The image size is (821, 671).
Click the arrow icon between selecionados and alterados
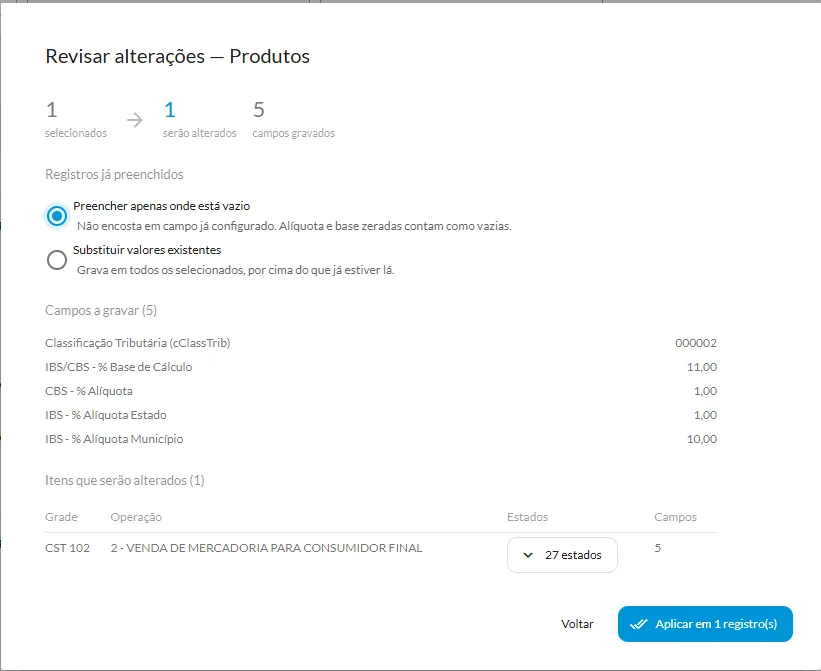pos(135,120)
